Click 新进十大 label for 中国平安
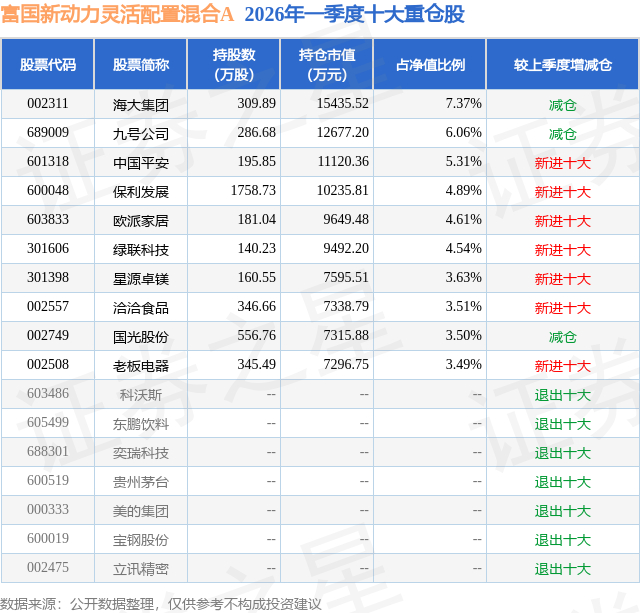 pyautogui.click(x=562, y=163)
